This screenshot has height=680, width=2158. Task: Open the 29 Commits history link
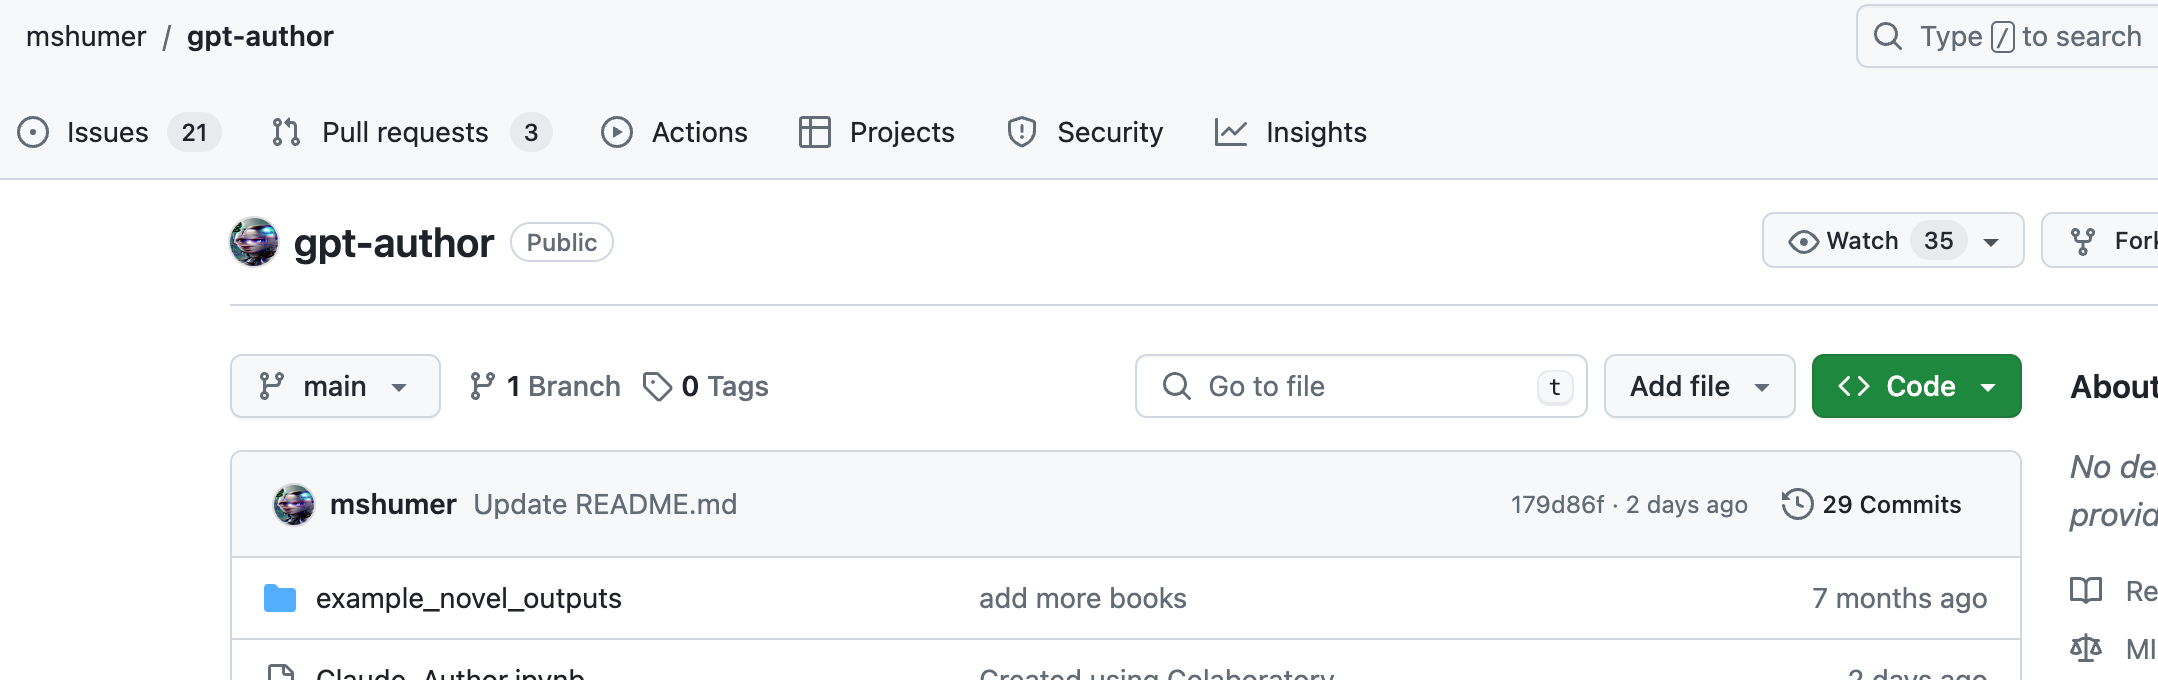pyautogui.click(x=1891, y=504)
